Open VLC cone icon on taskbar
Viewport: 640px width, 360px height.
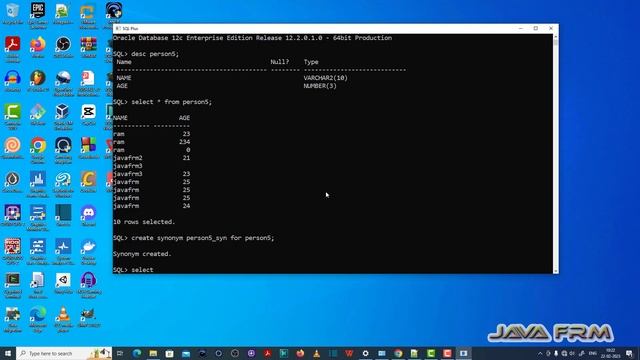pos(316,353)
